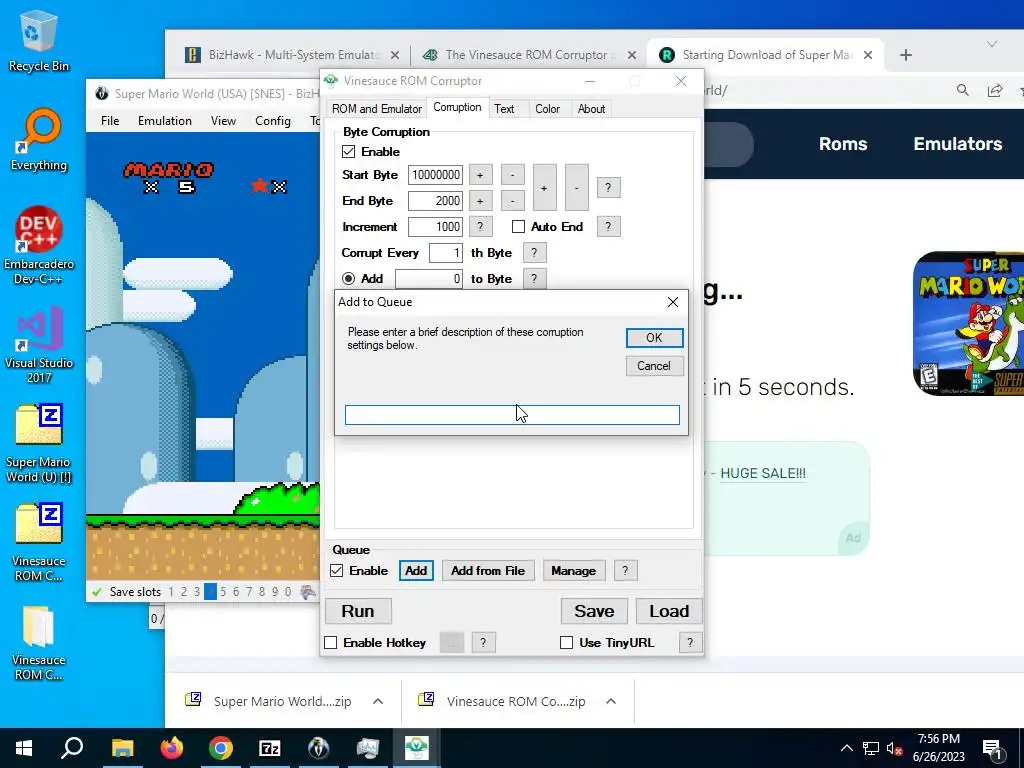Click the Super Mario World box art thumbnail
1024x768 pixels.
pos(968,323)
